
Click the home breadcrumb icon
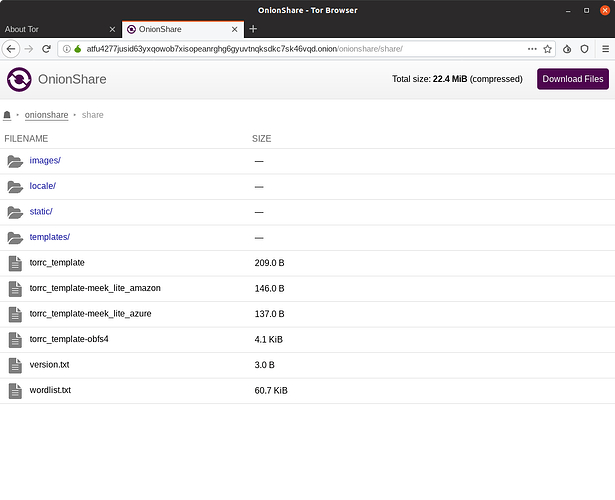point(8,115)
